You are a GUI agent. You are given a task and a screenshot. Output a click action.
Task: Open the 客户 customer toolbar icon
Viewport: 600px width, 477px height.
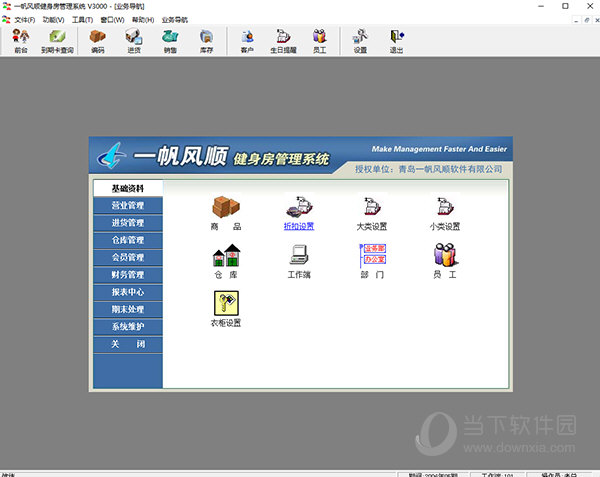(247, 41)
